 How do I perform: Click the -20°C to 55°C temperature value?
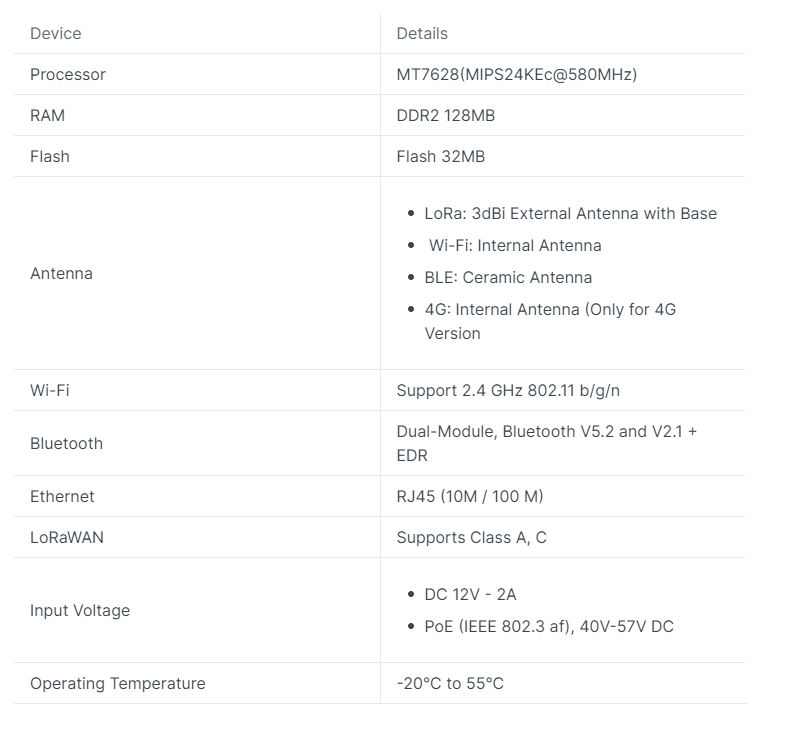(x=450, y=683)
